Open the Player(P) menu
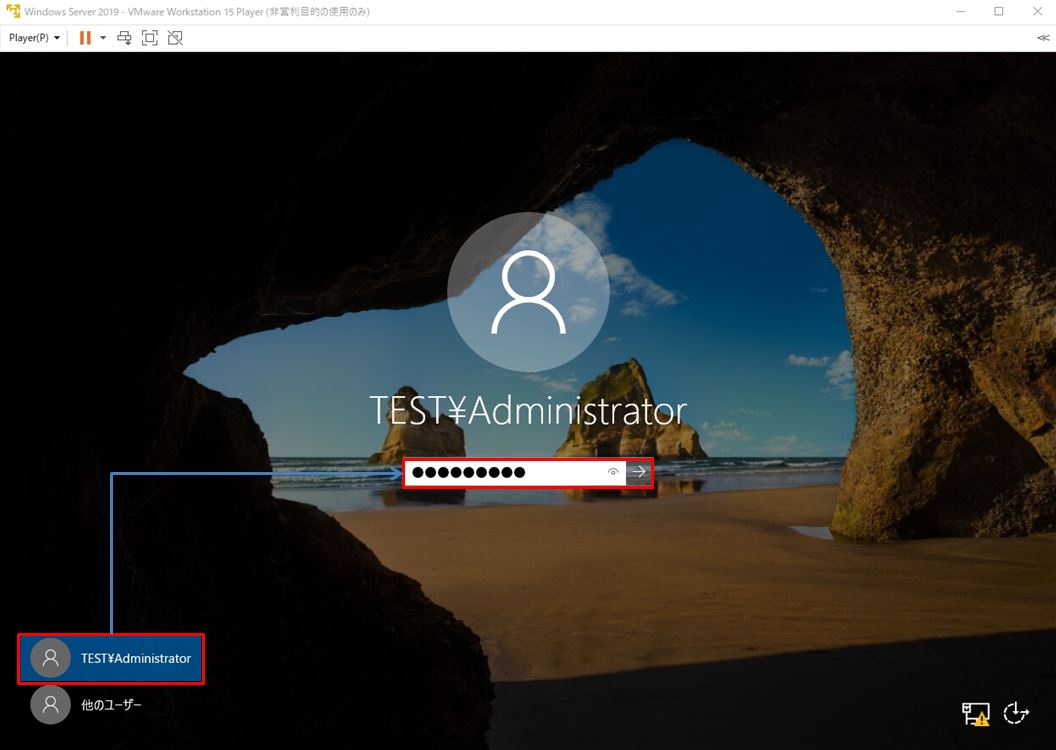Image resolution: width=1056 pixels, height=750 pixels. (34, 38)
